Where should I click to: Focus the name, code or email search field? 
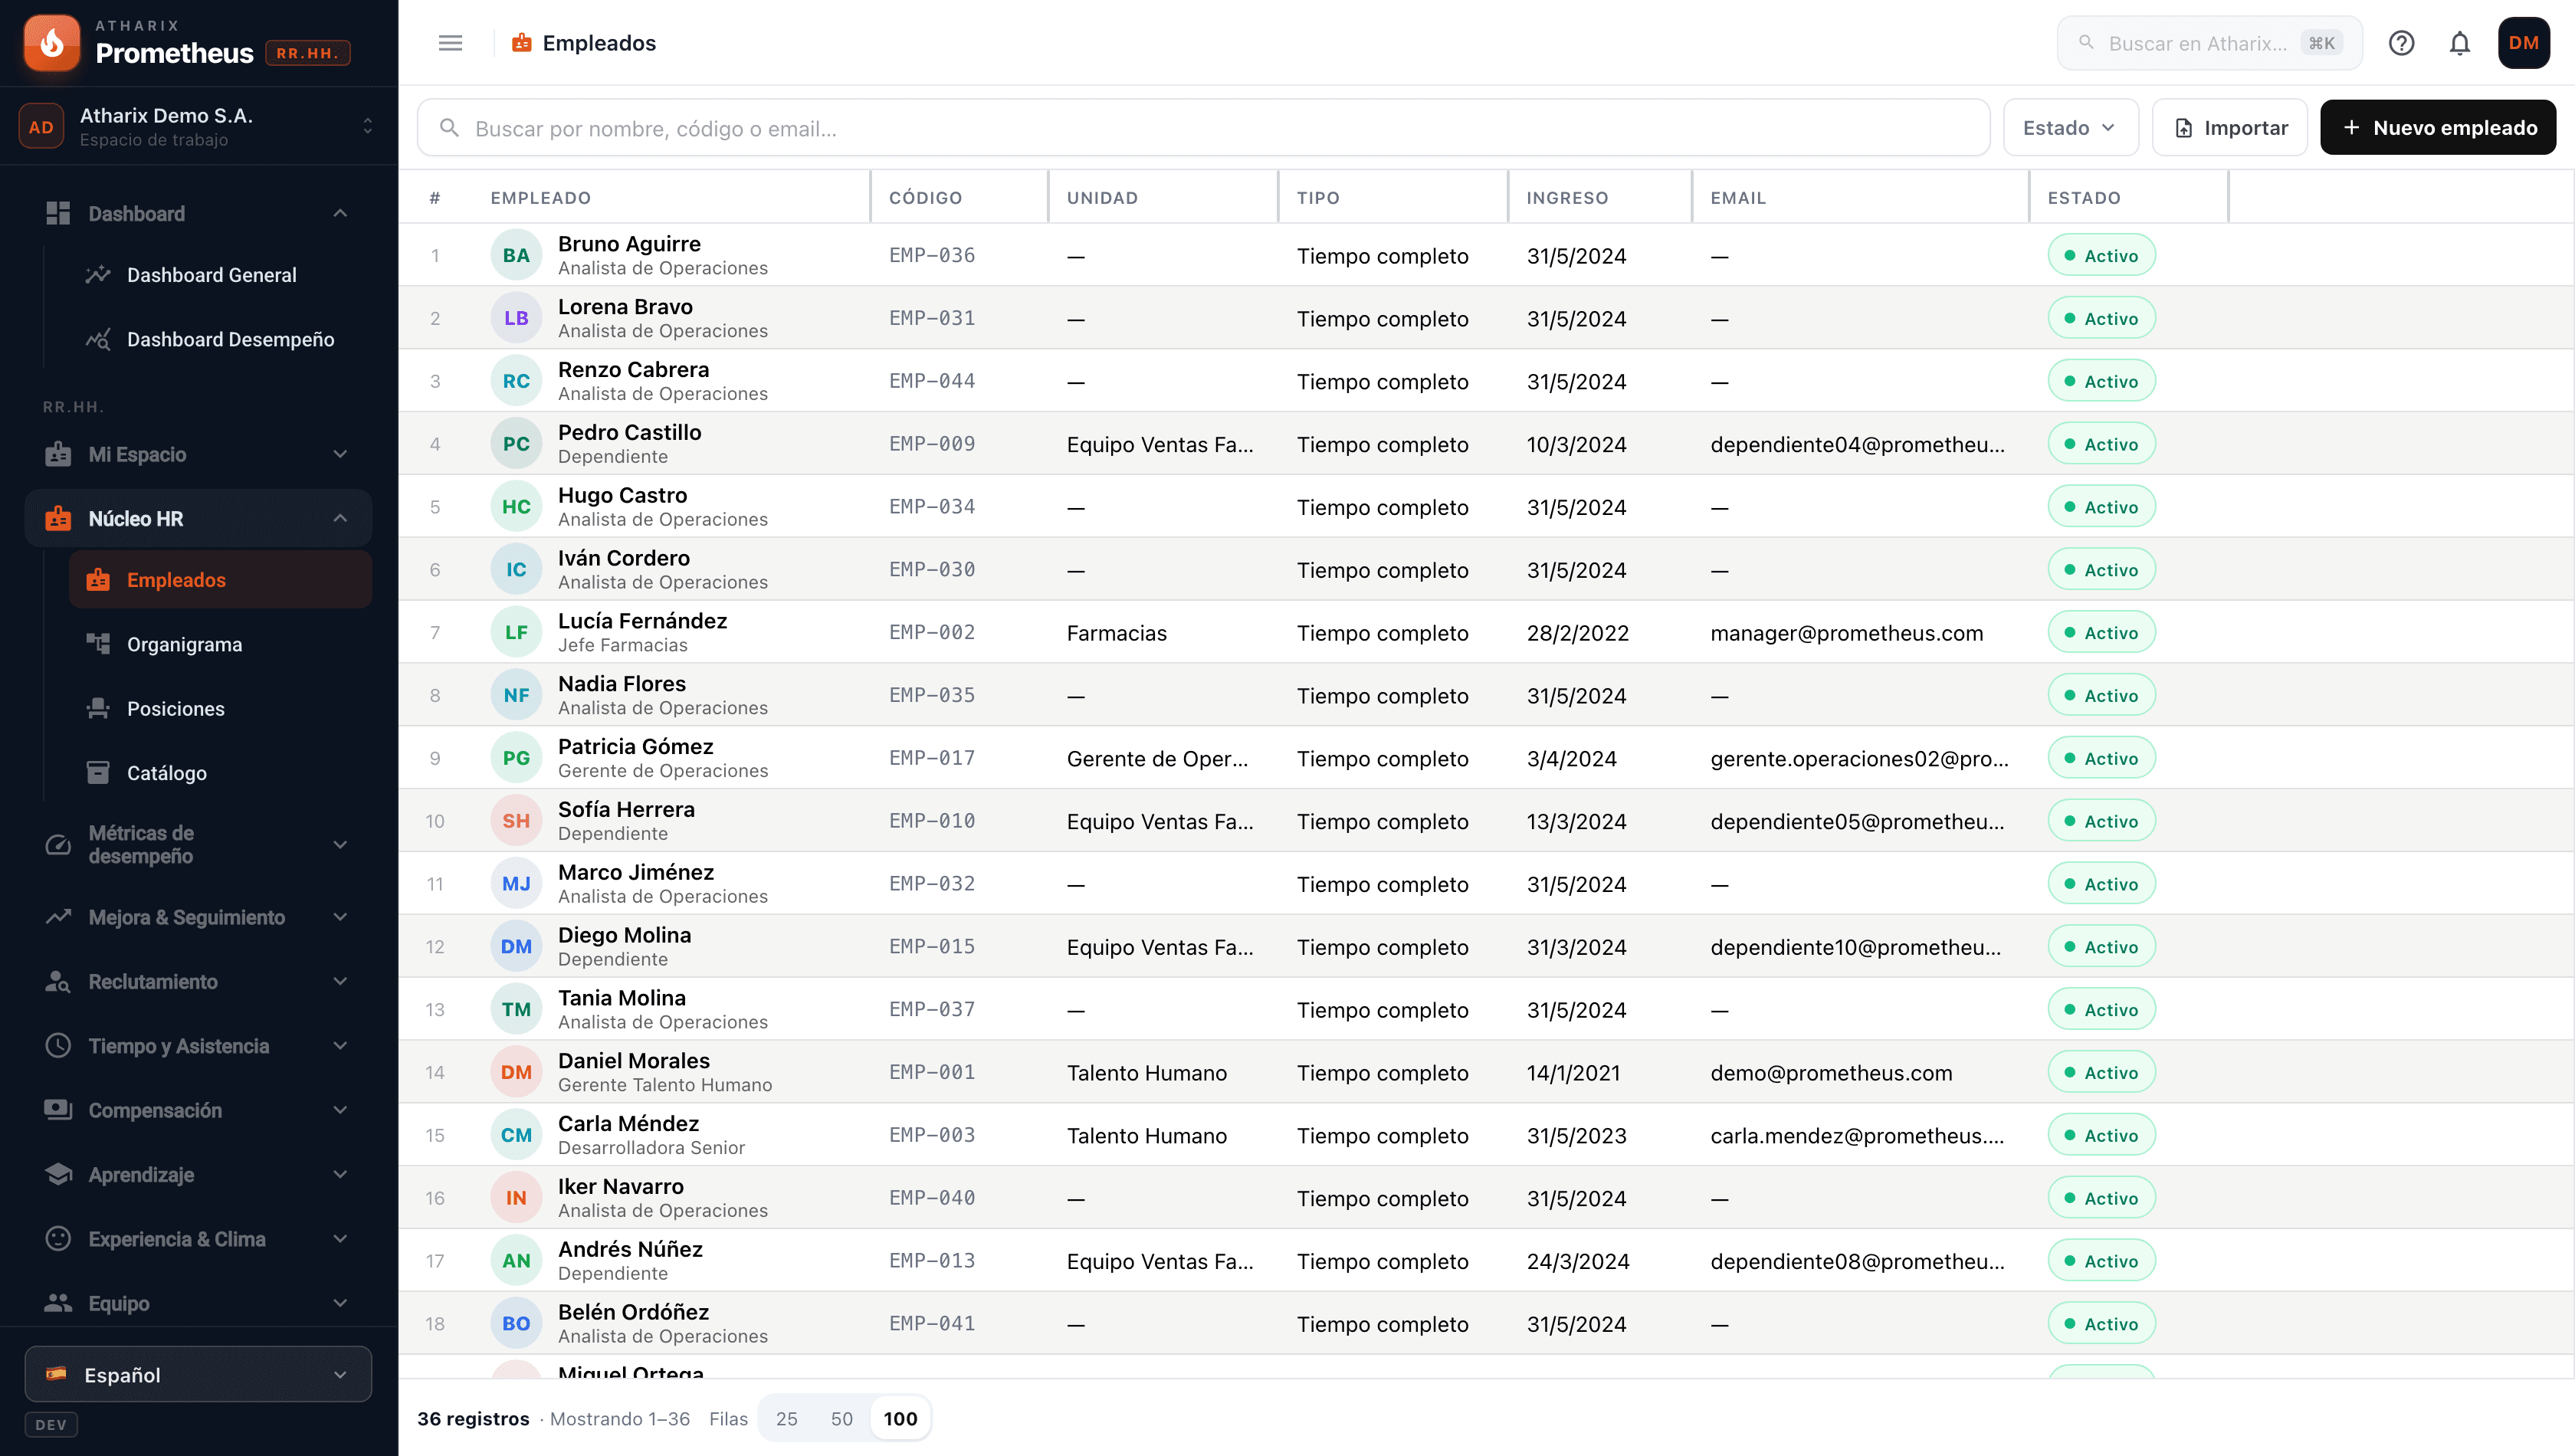1203,127
